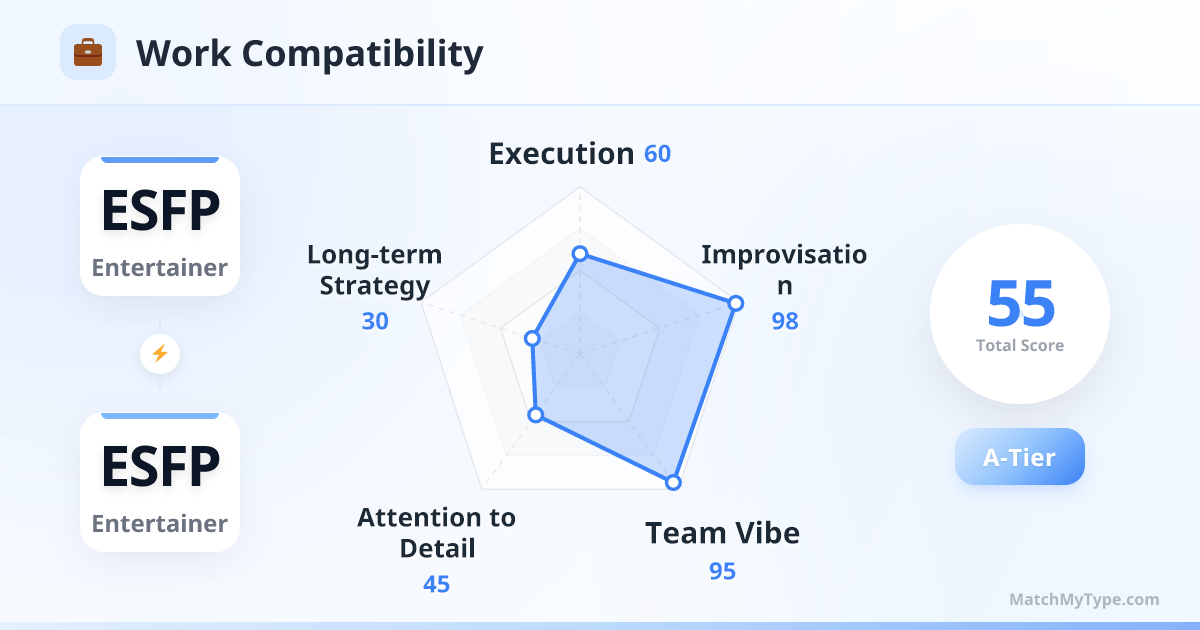Click the Total Score circle showing 55
Viewport: 1200px width, 630px height.
1020,314
